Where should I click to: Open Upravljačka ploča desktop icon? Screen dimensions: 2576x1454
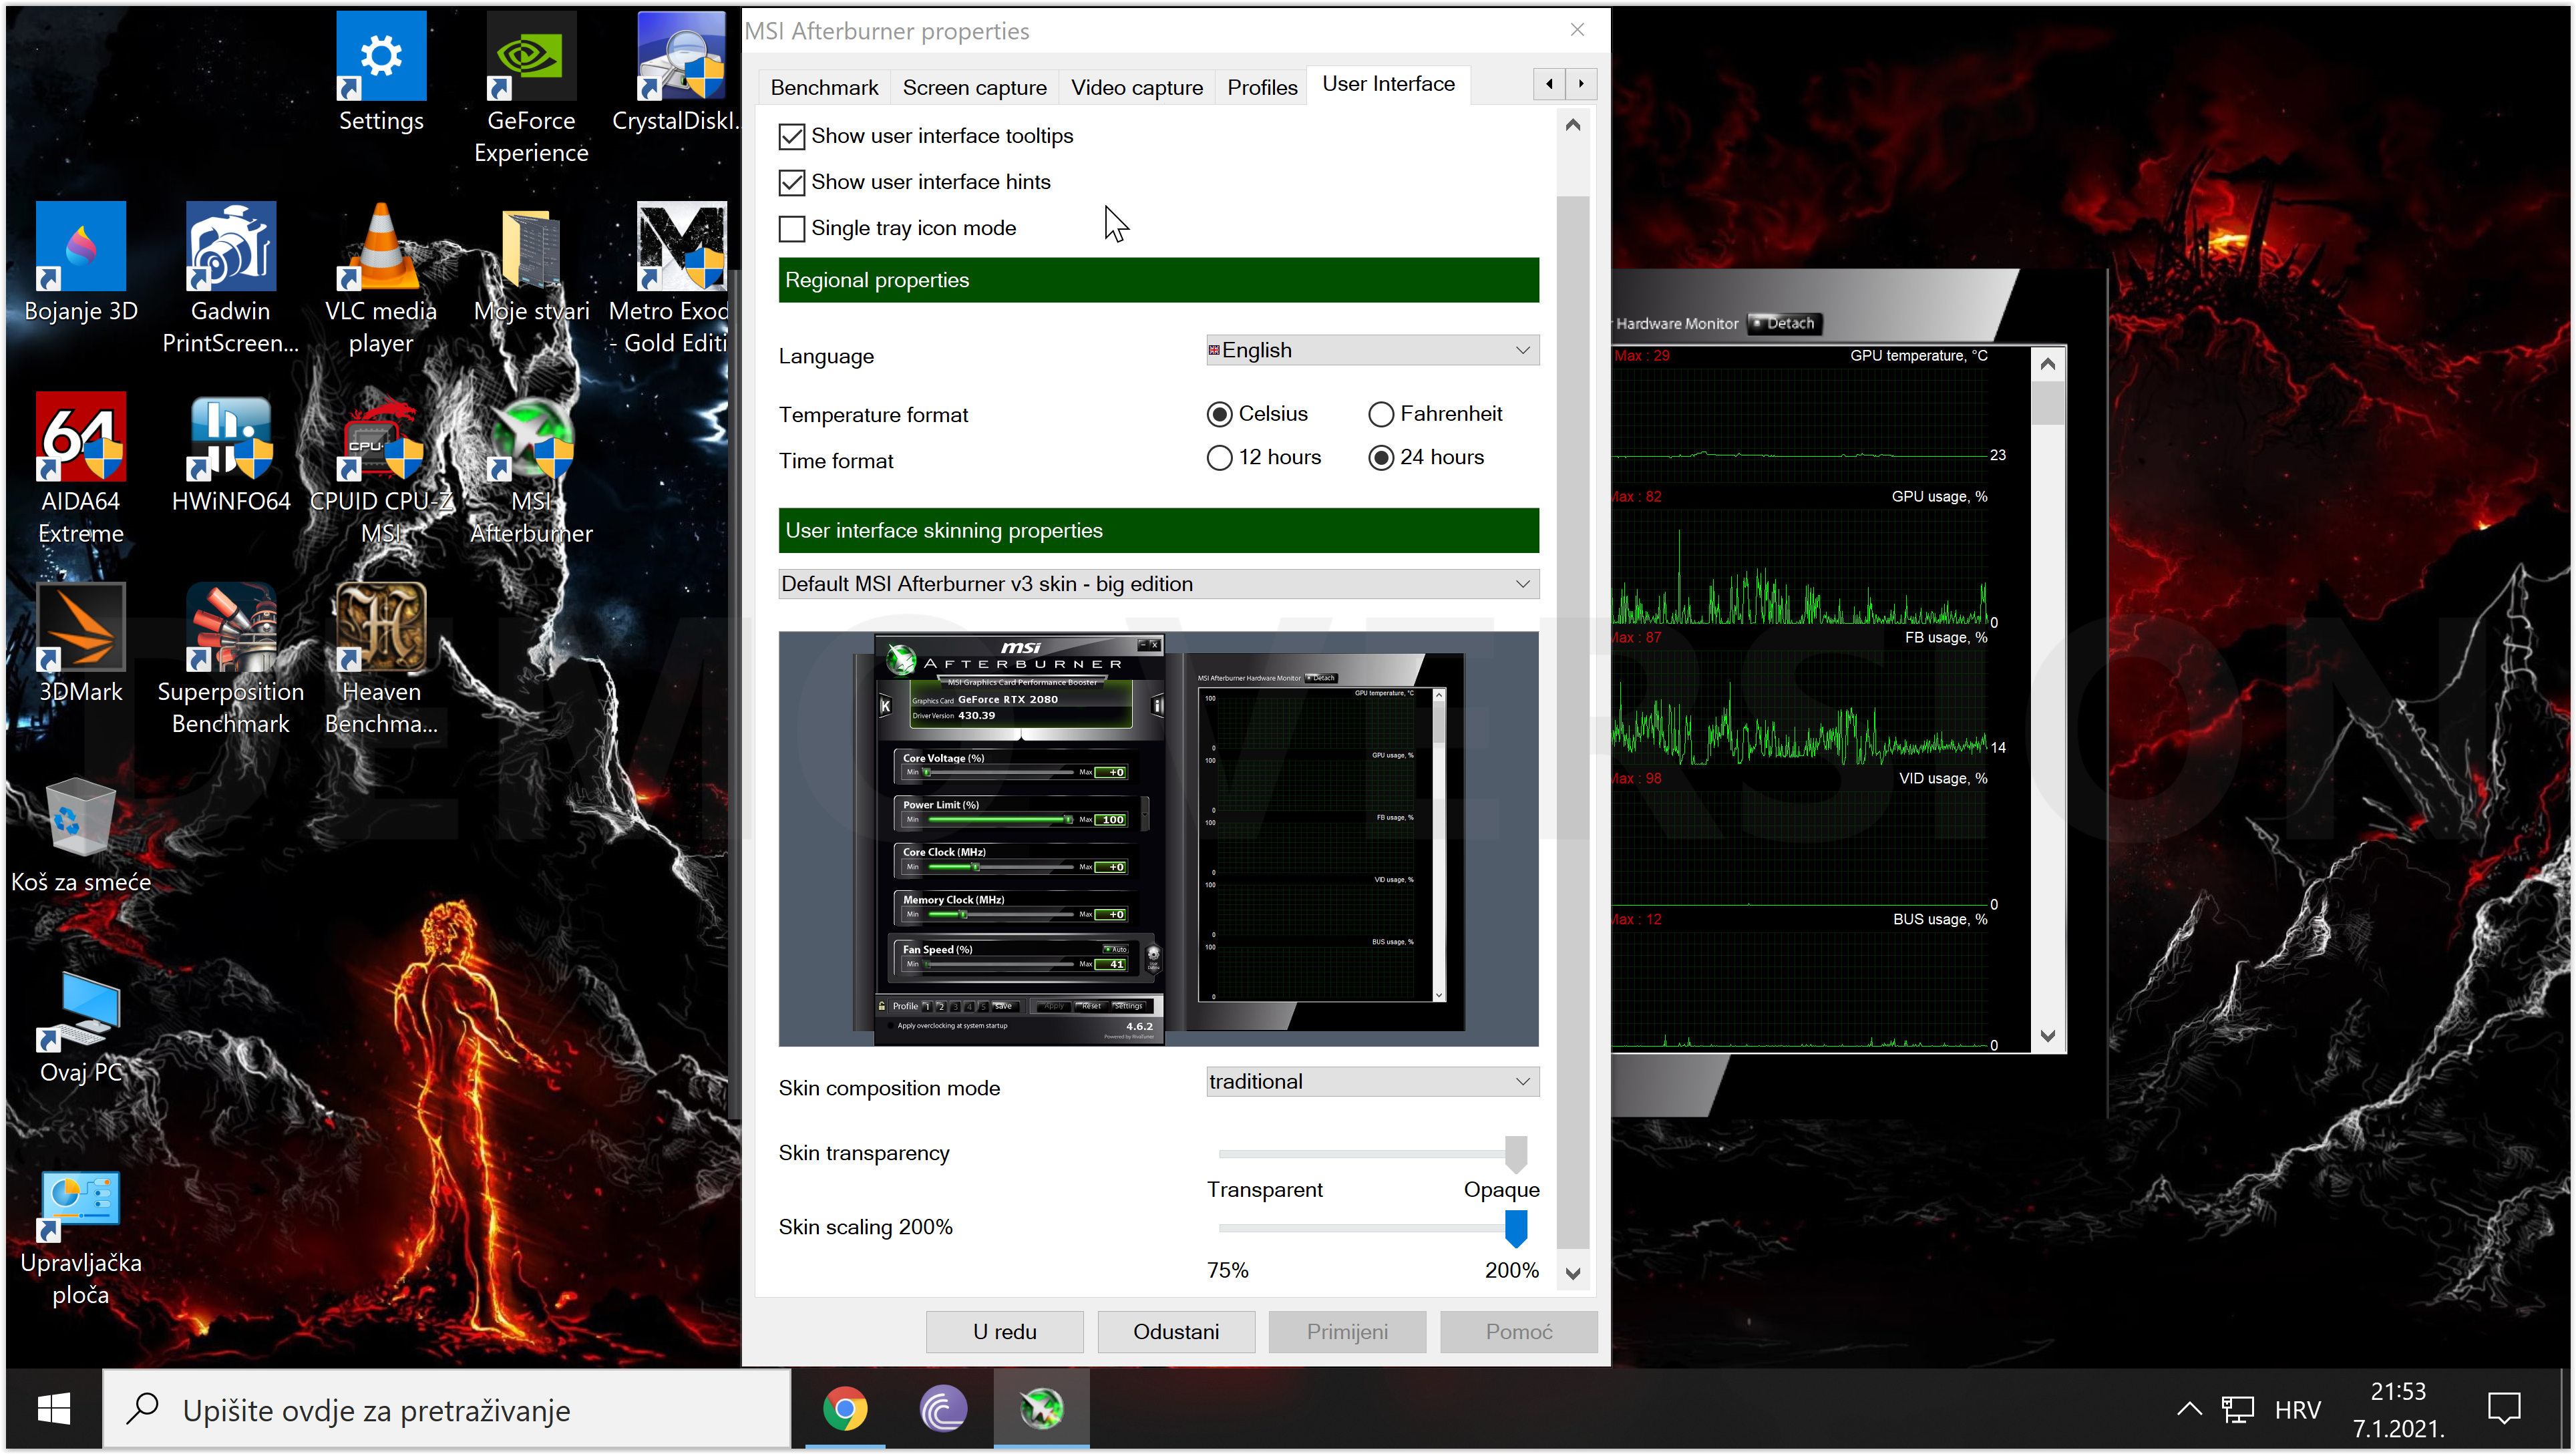tap(81, 1238)
